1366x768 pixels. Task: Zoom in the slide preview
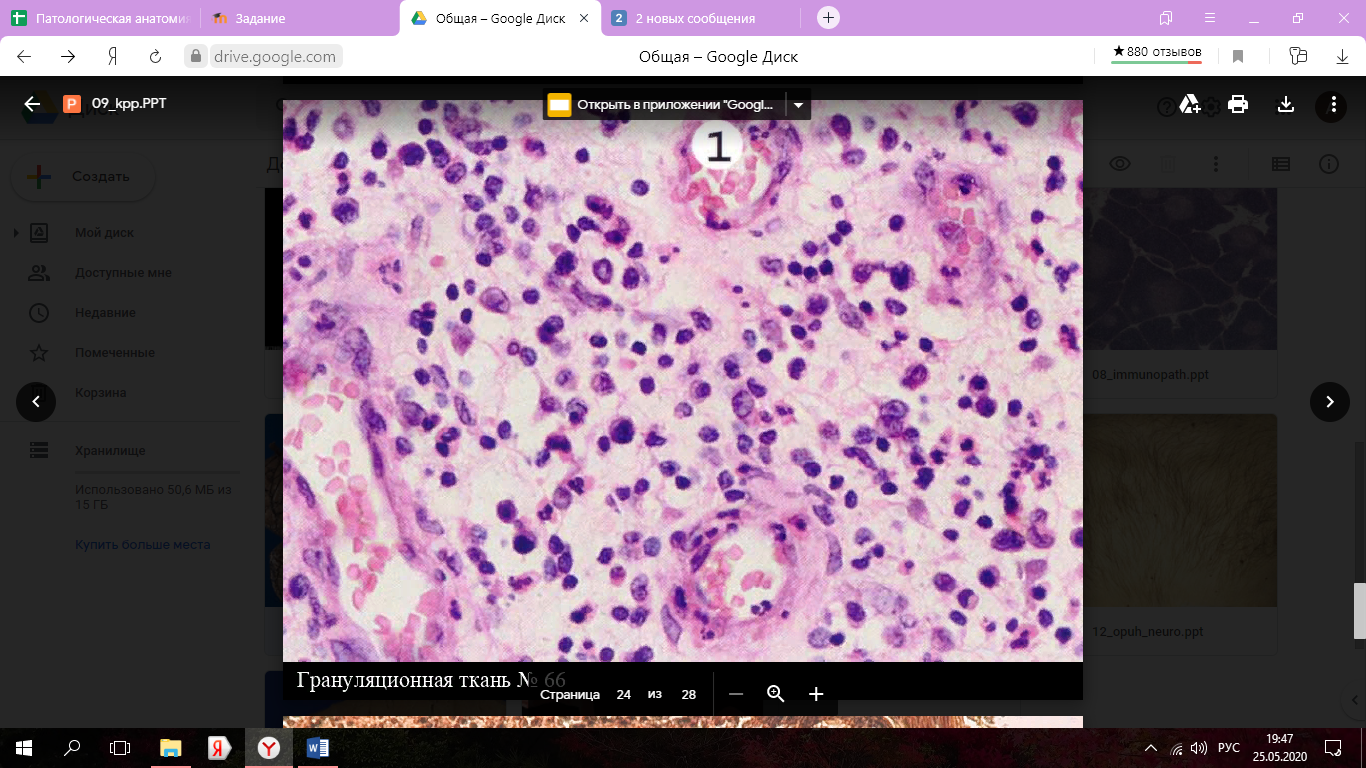click(816, 694)
